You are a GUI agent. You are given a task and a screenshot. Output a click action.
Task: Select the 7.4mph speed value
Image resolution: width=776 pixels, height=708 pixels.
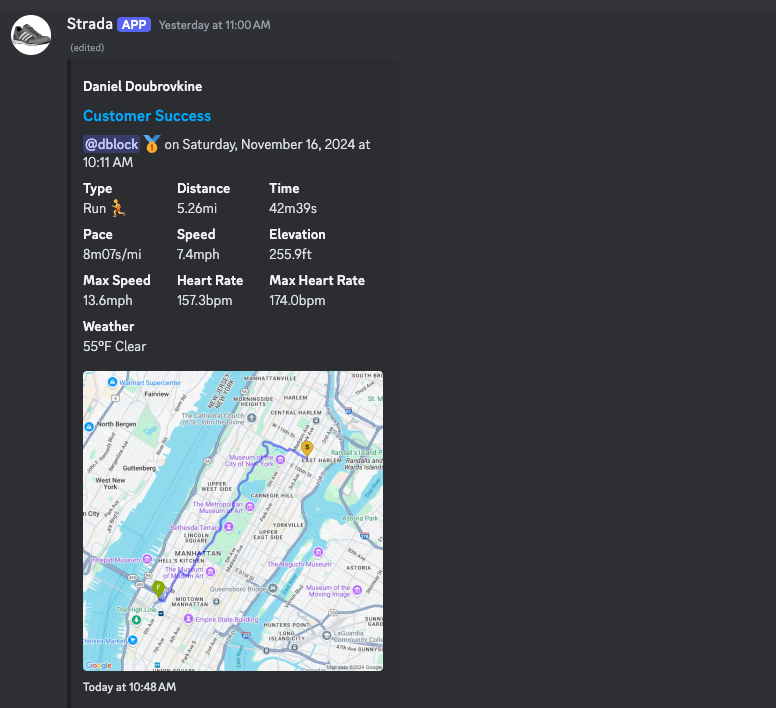tap(198, 254)
